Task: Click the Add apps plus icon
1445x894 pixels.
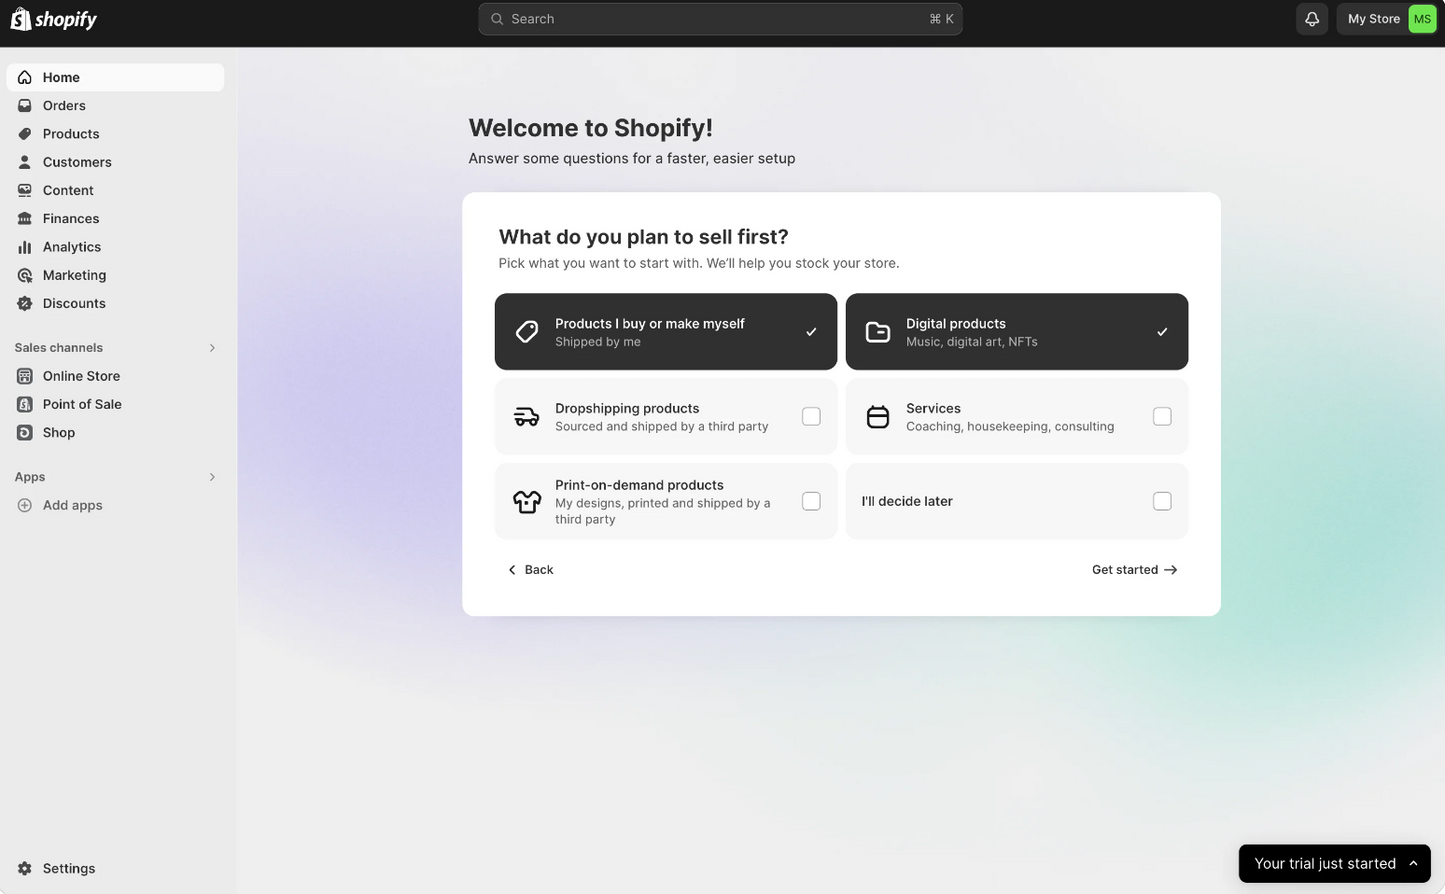Action: 25,505
